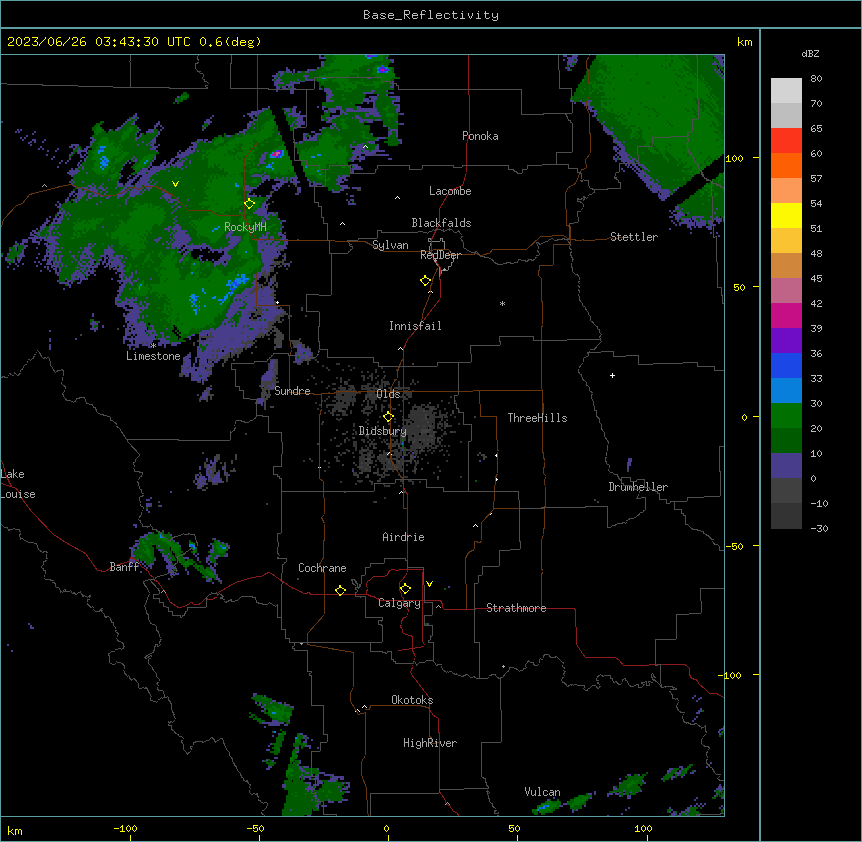Click the Innisfail city label
This screenshot has width=862, height=842.
(415, 326)
